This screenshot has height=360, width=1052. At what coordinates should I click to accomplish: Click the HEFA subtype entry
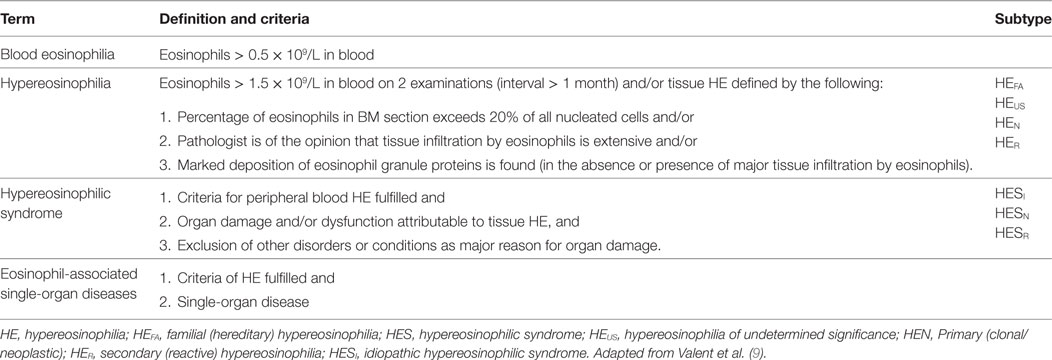pyautogui.click(x=1010, y=86)
